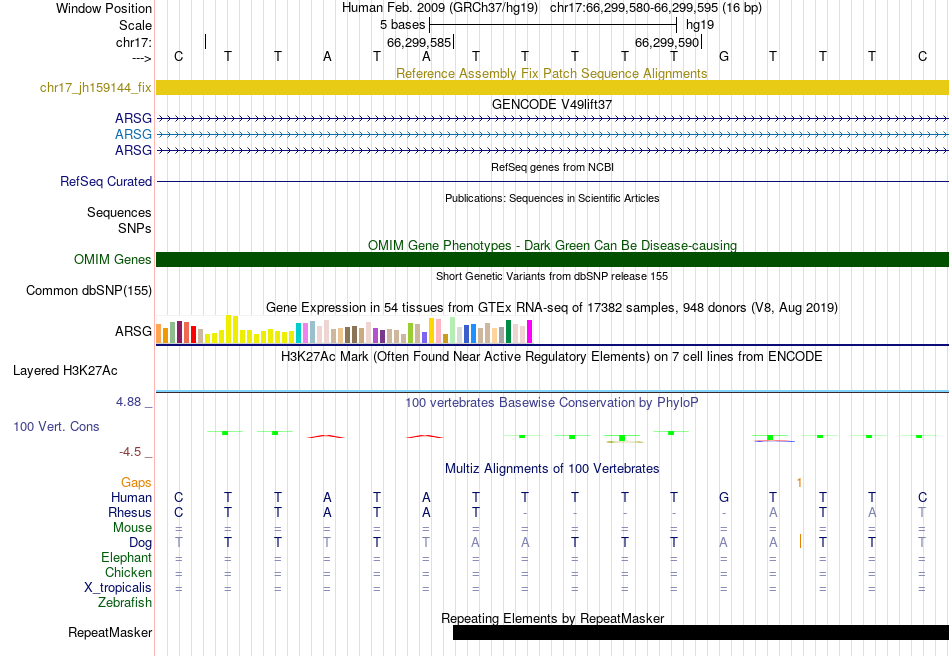The width and height of the screenshot is (950, 656).
Task: Click the RefSeq genes from NCBI title
Action: [552, 167]
